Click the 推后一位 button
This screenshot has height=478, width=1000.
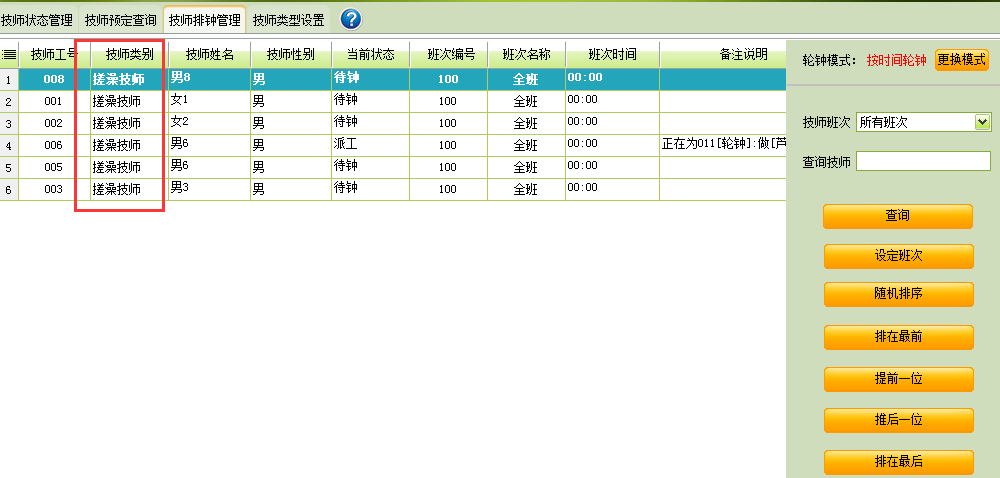click(898, 421)
